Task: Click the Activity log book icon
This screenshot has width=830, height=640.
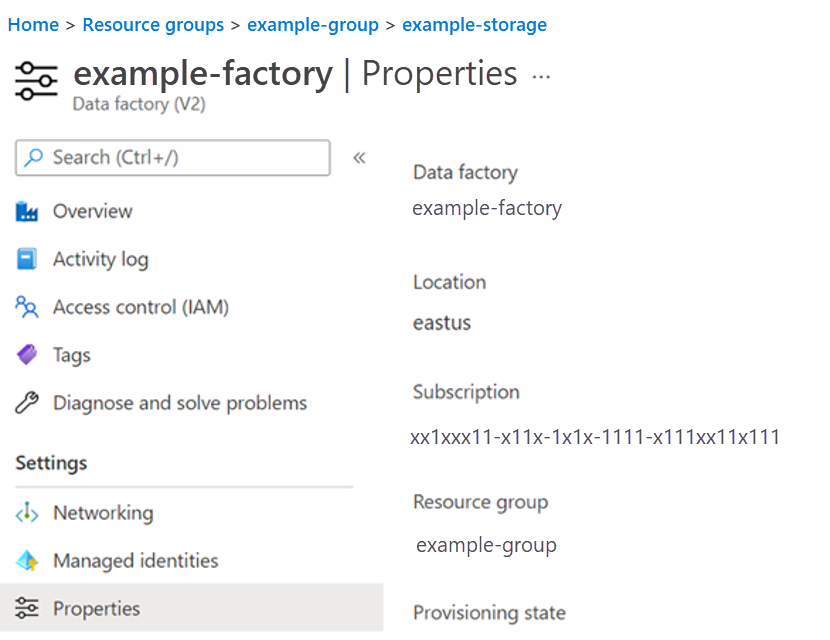Action: point(26,259)
